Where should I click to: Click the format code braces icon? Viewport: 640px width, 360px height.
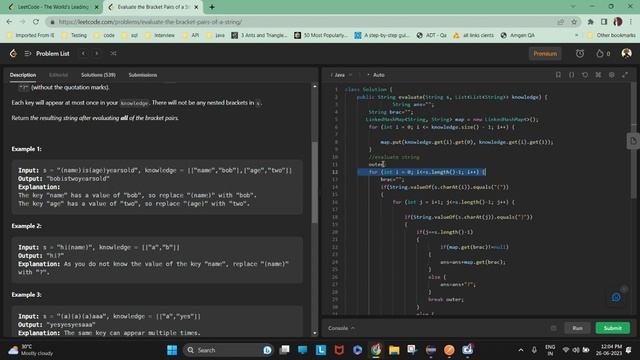571,75
